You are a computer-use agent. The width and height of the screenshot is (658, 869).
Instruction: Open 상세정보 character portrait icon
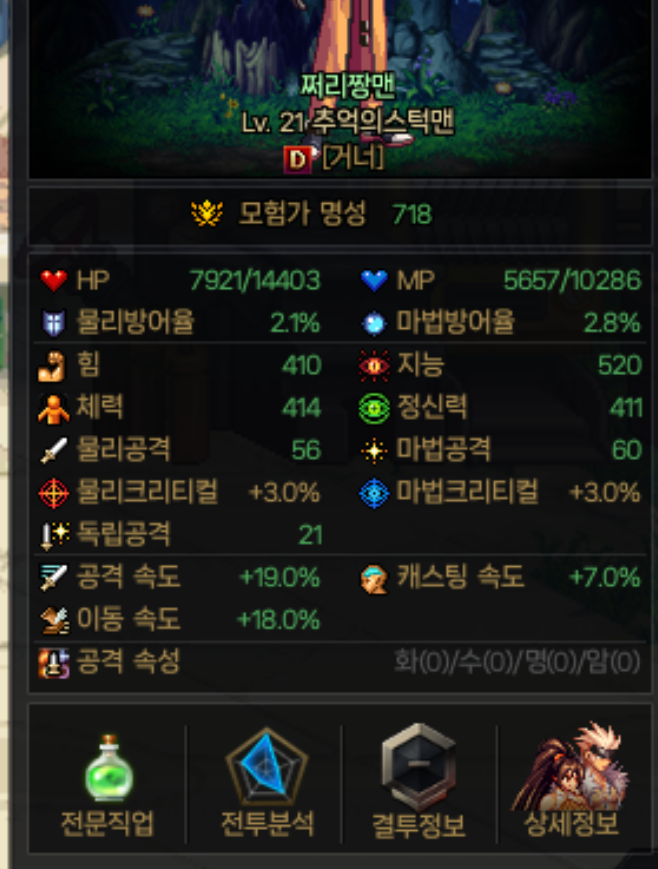click(571, 766)
